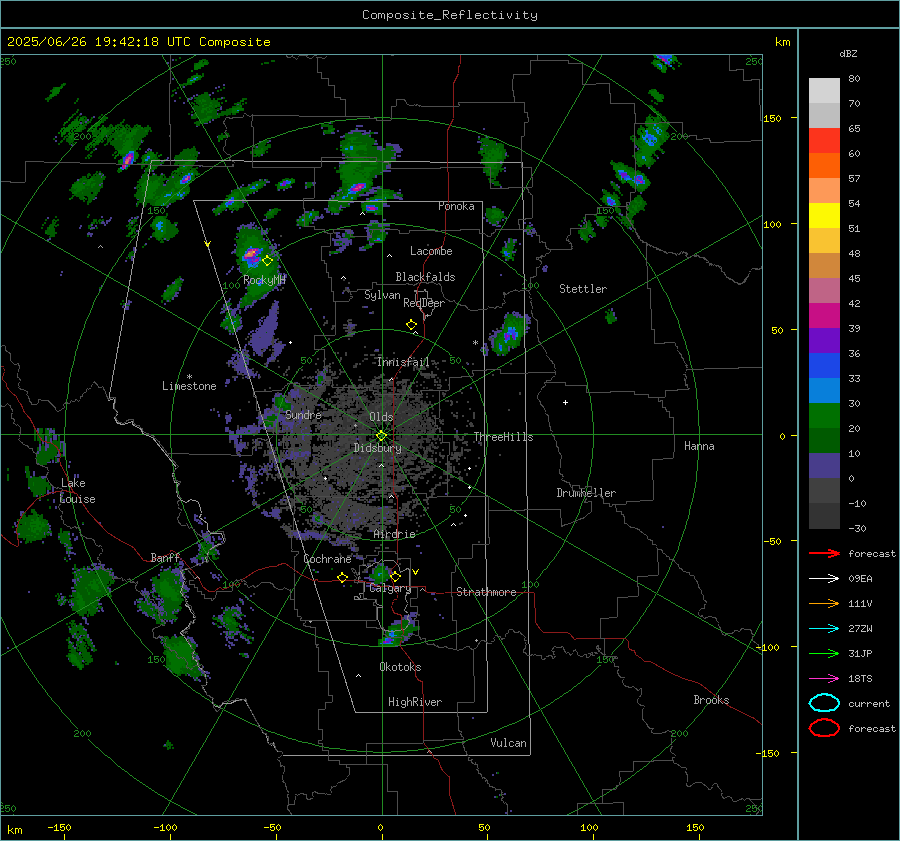Click the Composite_Reflectivity title
This screenshot has width=900, height=841.
tap(450, 15)
